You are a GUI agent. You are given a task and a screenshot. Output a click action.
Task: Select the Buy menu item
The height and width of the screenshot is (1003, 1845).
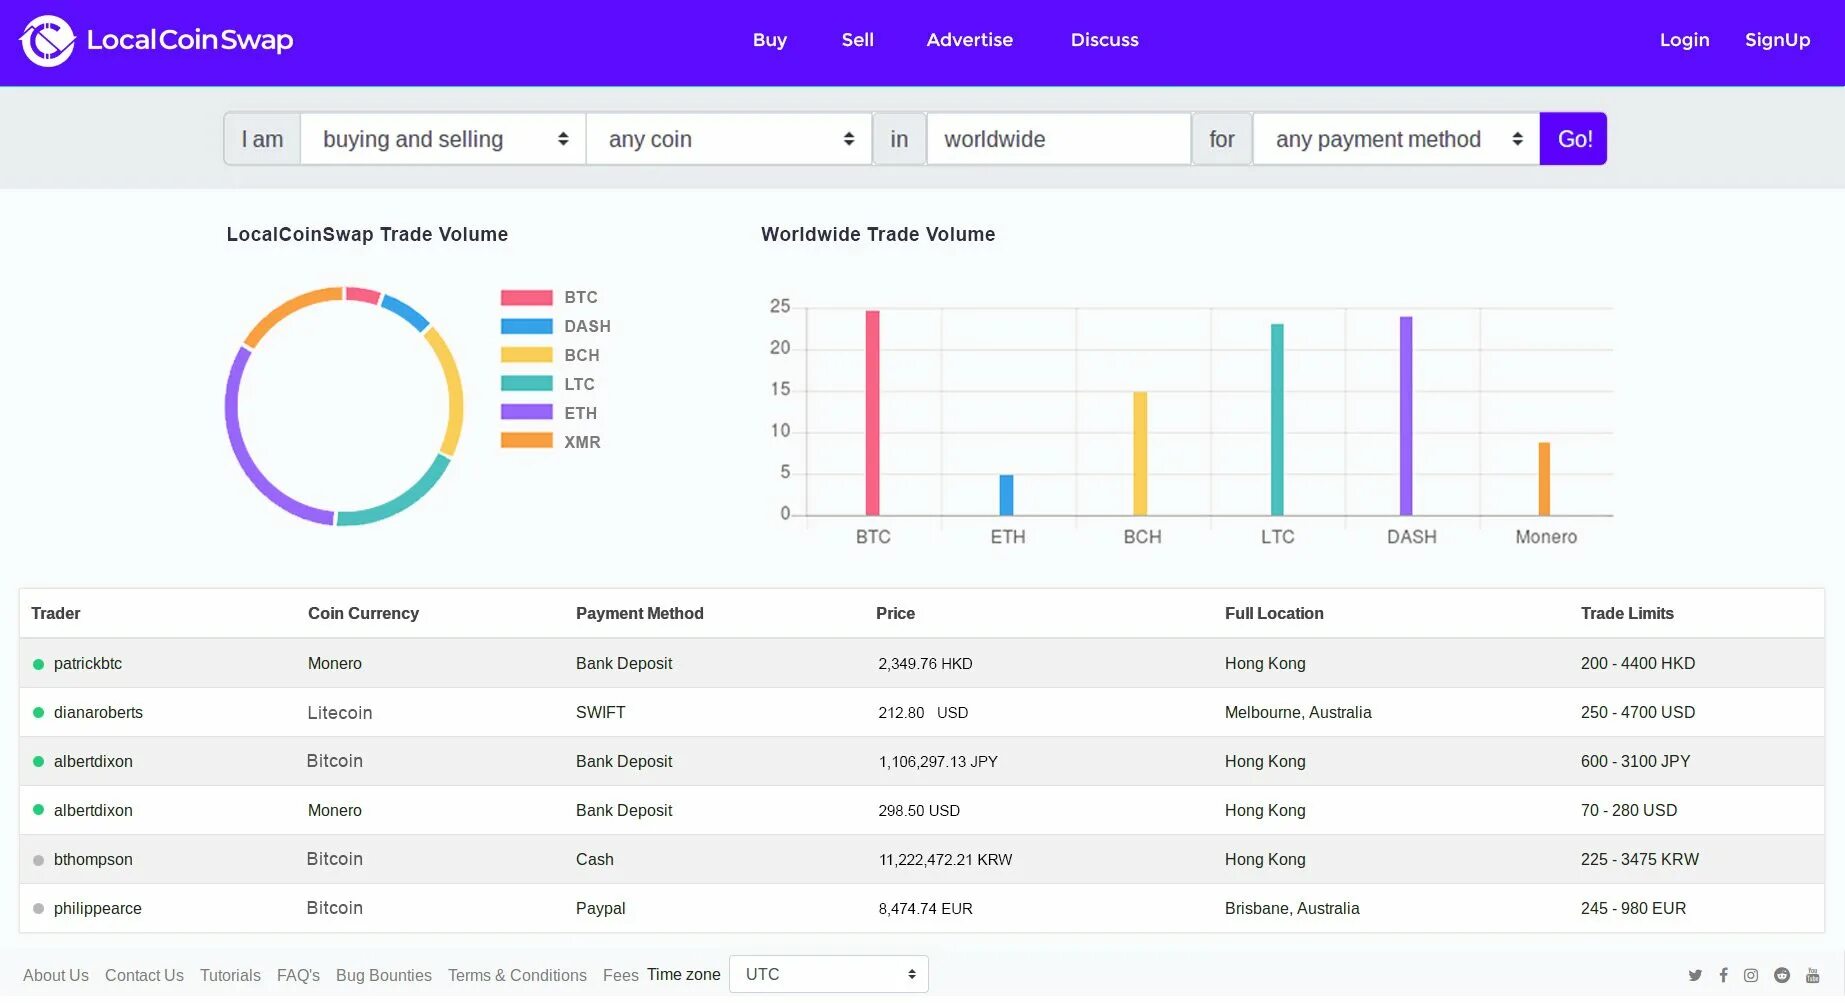tap(769, 40)
